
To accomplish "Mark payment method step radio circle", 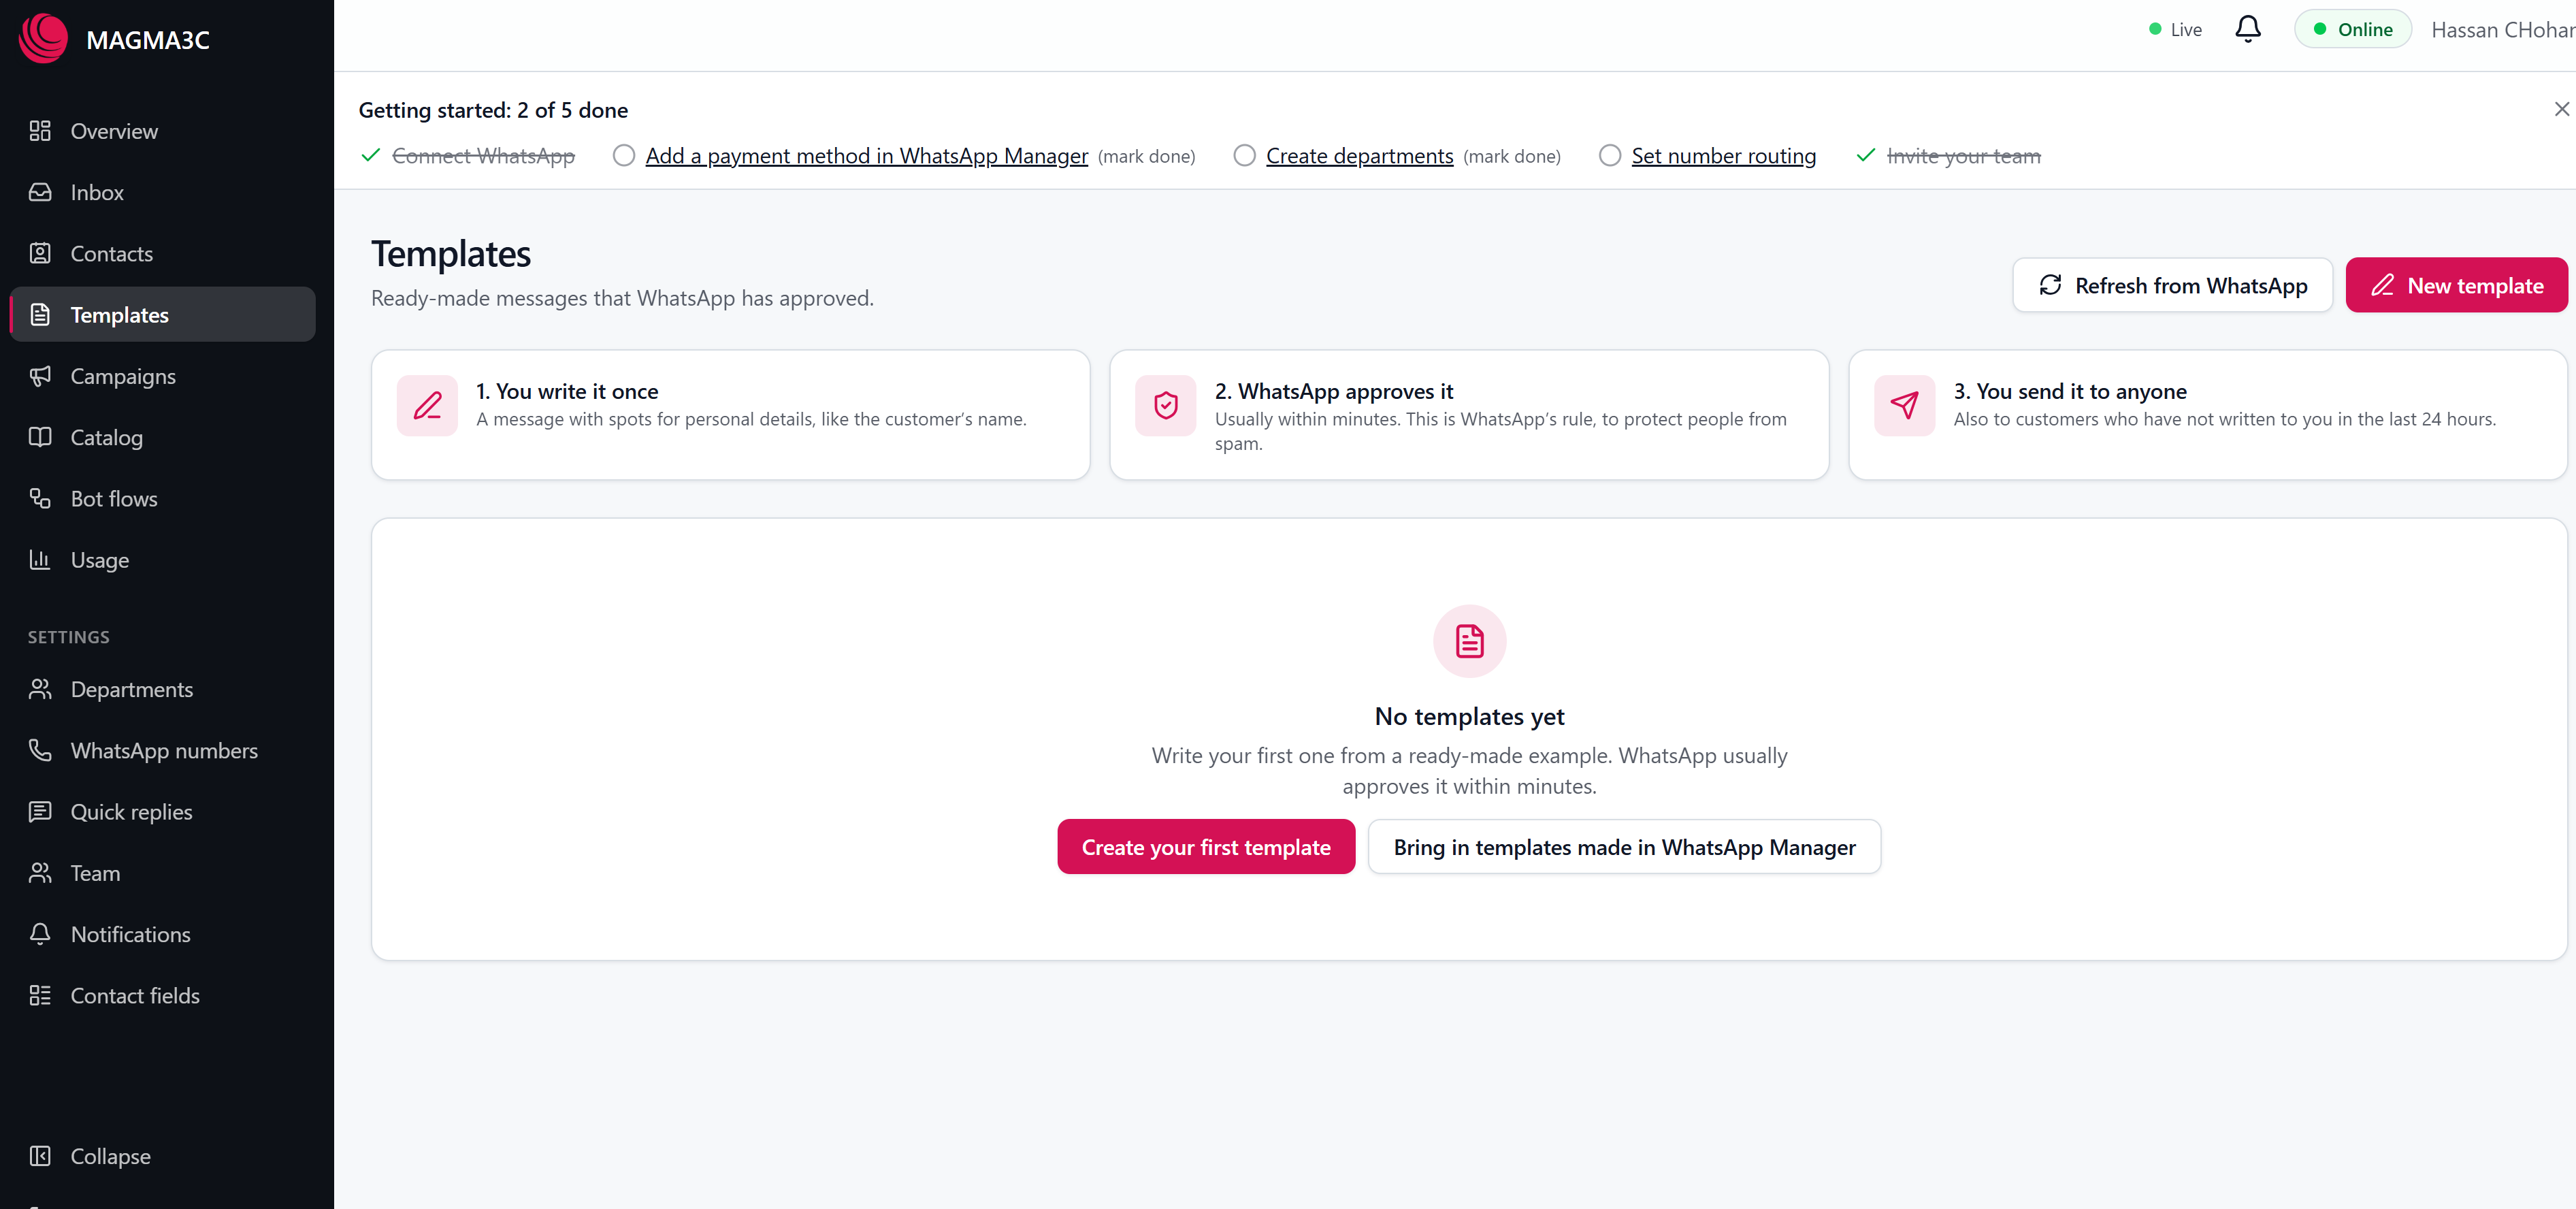I will pos(624,156).
